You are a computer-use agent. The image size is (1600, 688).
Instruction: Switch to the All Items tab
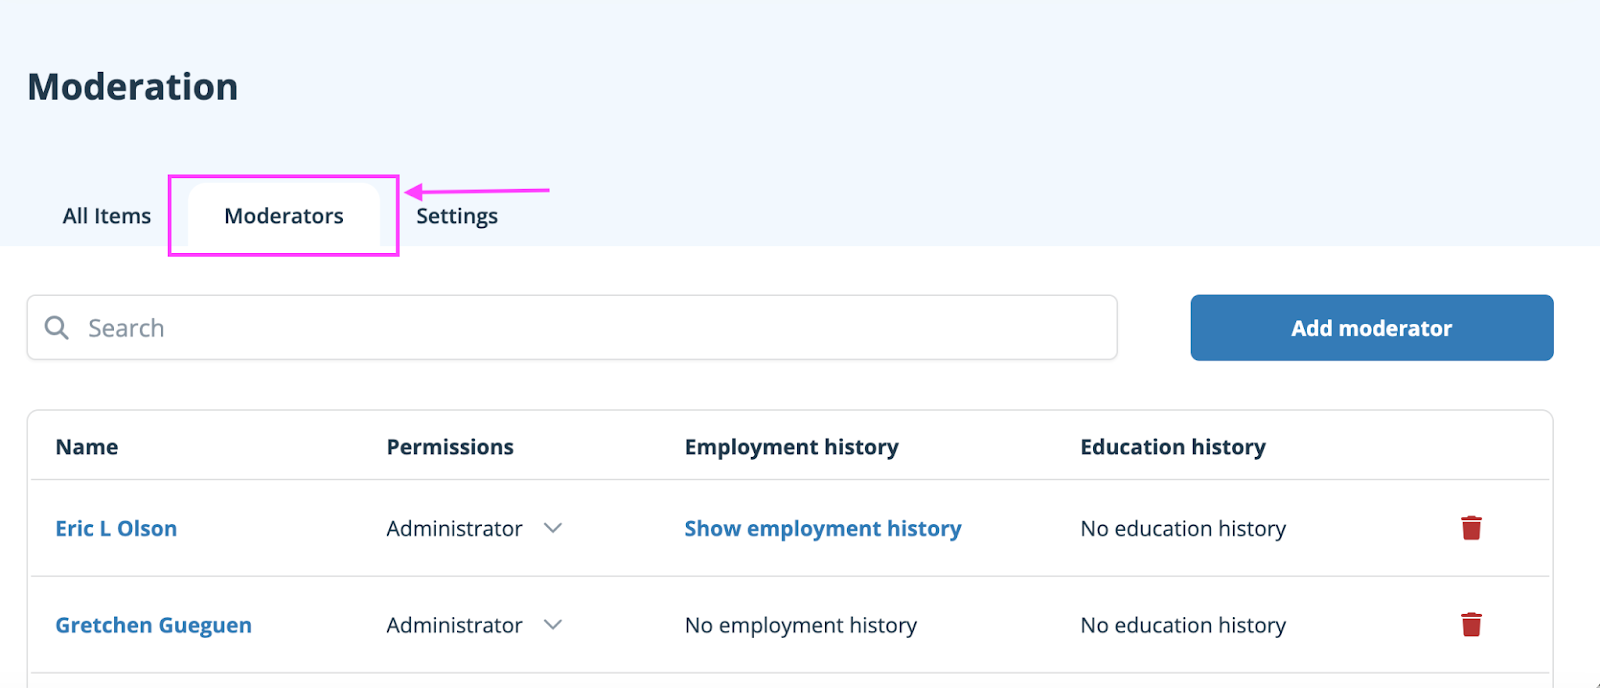click(107, 216)
